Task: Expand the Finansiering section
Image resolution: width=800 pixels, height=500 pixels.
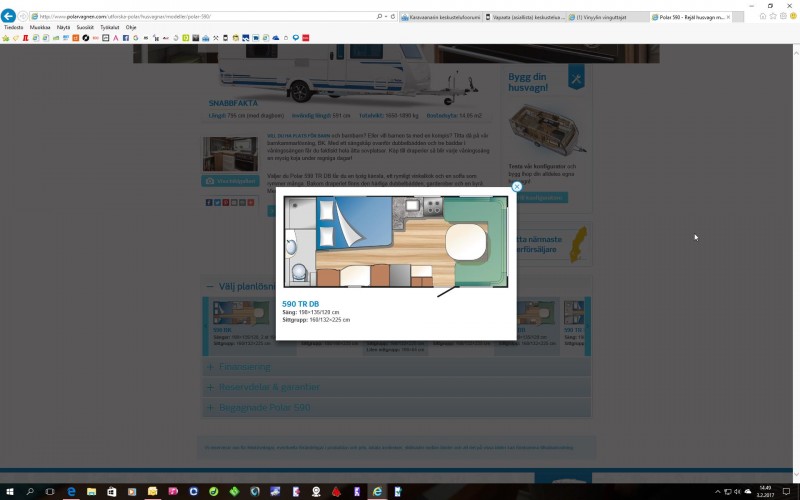Action: tap(245, 367)
